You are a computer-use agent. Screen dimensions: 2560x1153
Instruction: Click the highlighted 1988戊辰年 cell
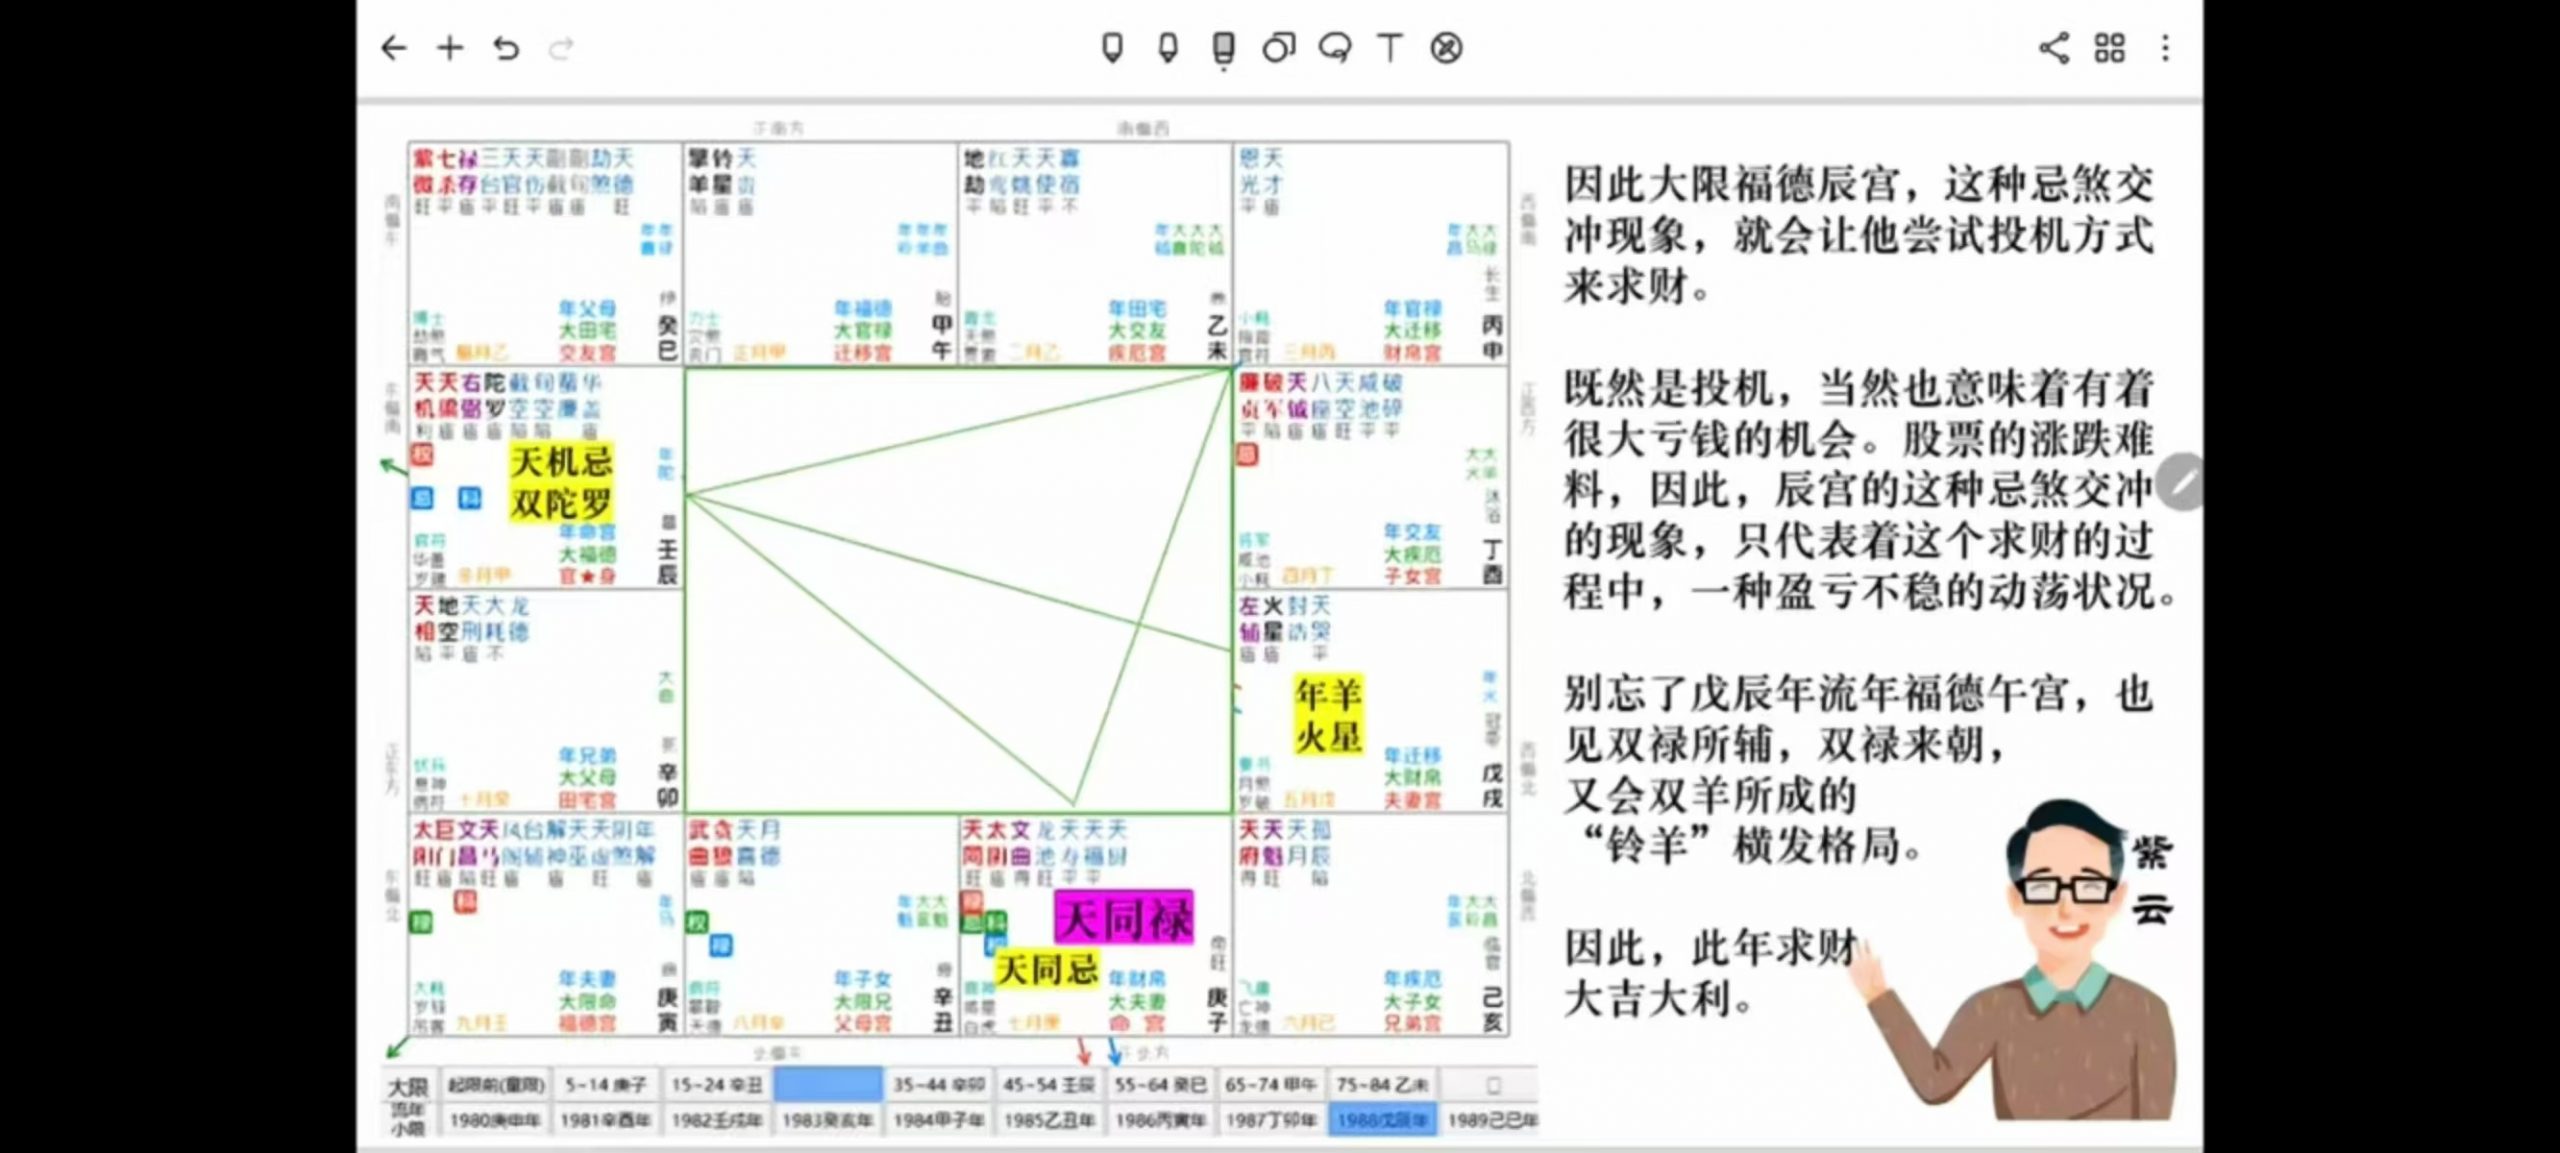(1382, 1120)
